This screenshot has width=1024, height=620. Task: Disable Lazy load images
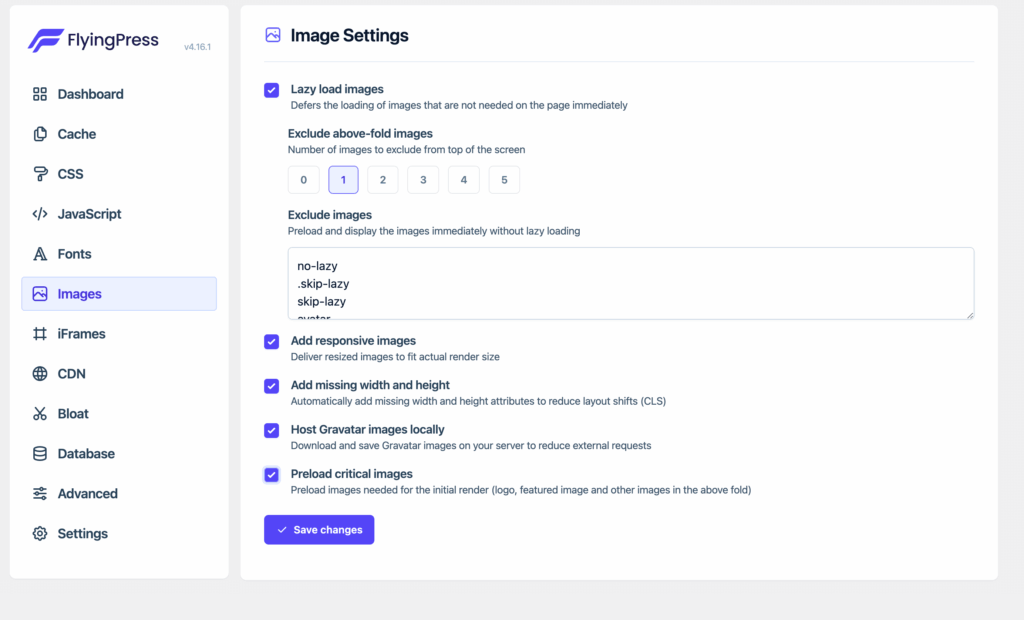[x=271, y=90]
